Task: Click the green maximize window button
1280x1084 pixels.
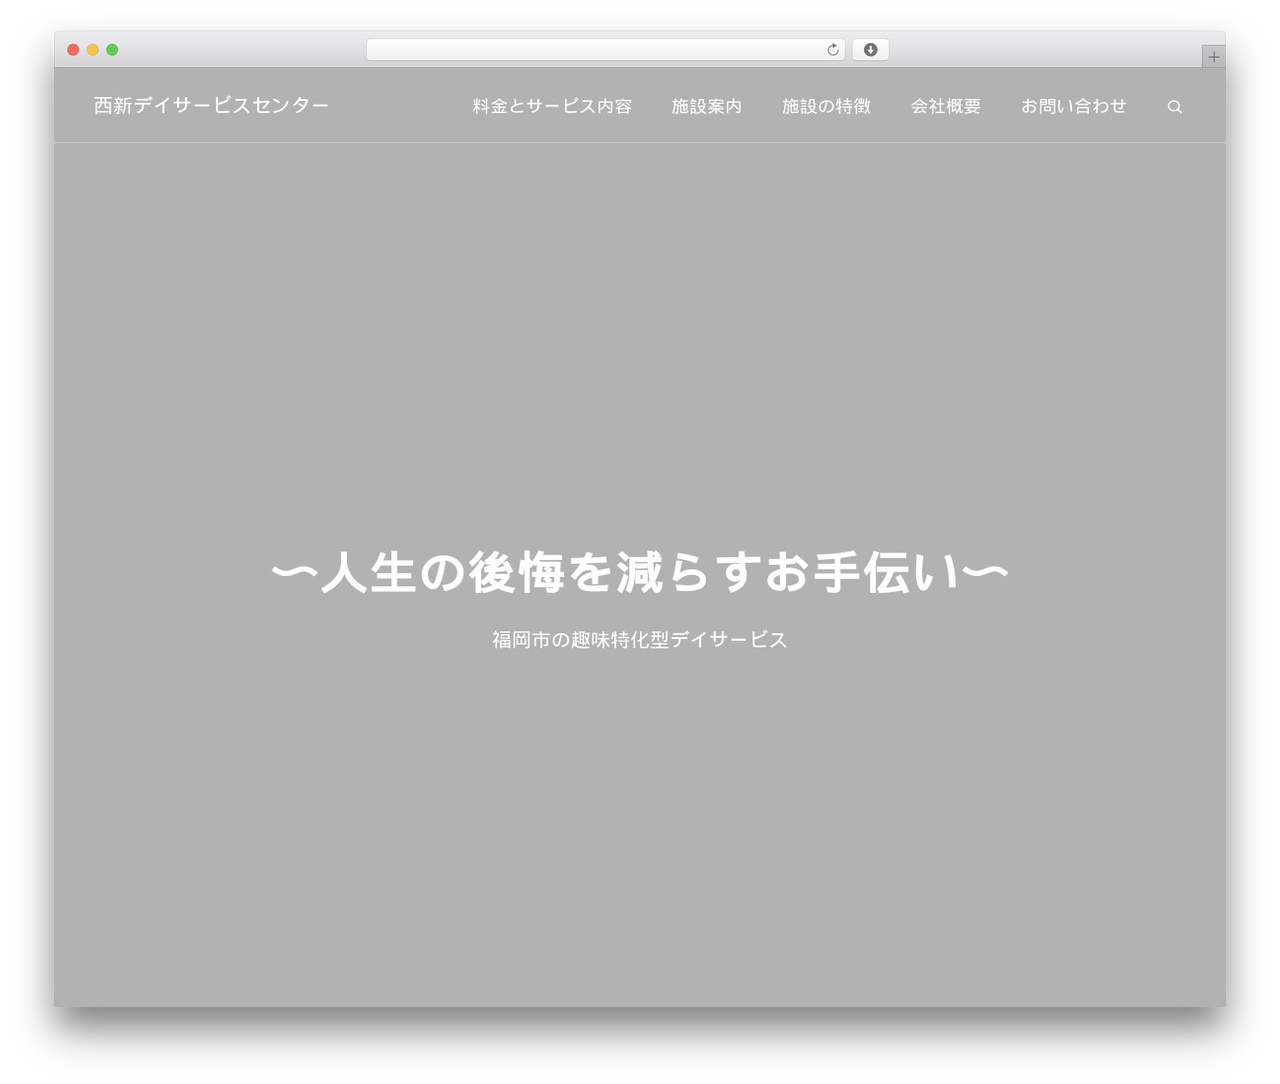Action: pyautogui.click(x=112, y=50)
